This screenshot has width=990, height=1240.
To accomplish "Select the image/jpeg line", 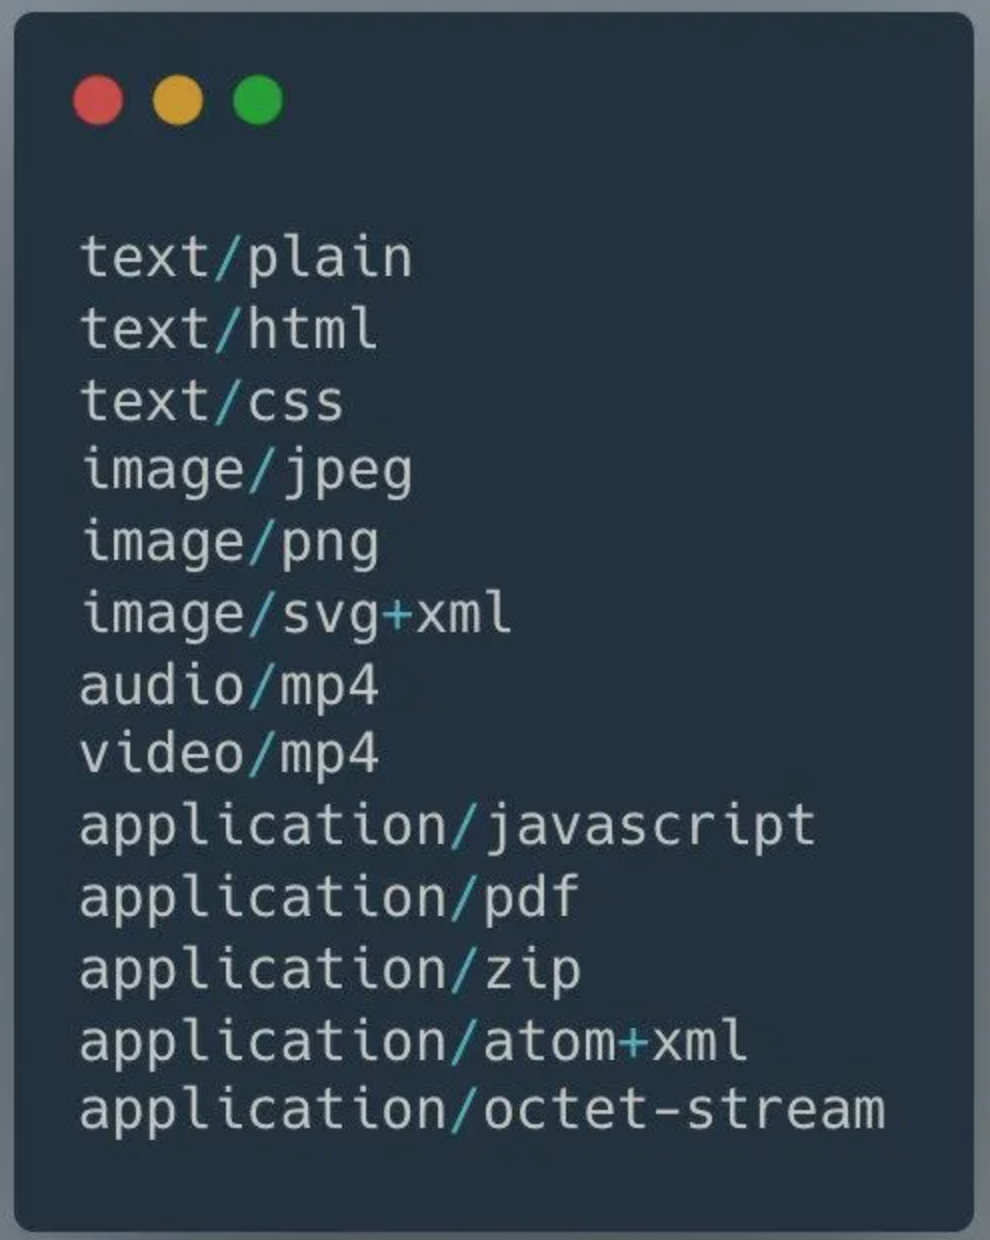I will pos(245,472).
